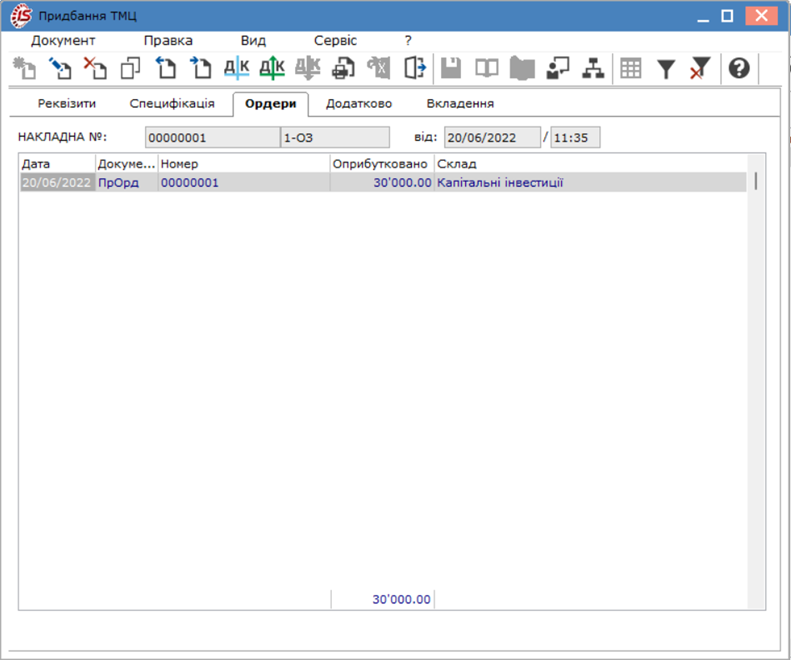Click the green ДК post entries icon
This screenshot has height=660, width=791.
pos(272,68)
